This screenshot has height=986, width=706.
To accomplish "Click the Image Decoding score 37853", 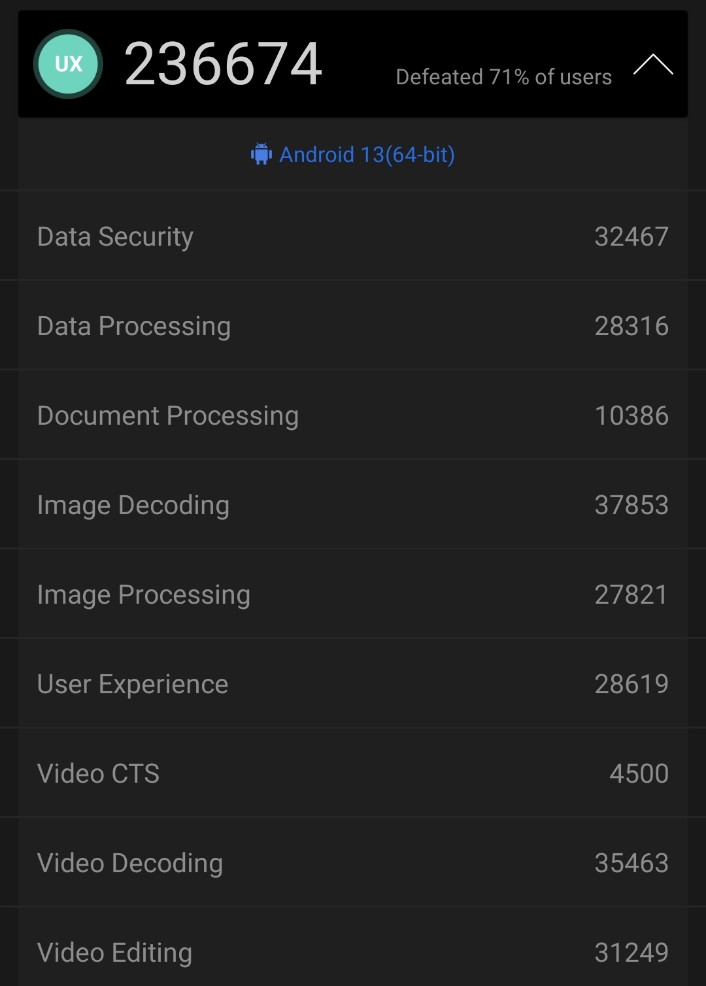I will coord(631,505).
